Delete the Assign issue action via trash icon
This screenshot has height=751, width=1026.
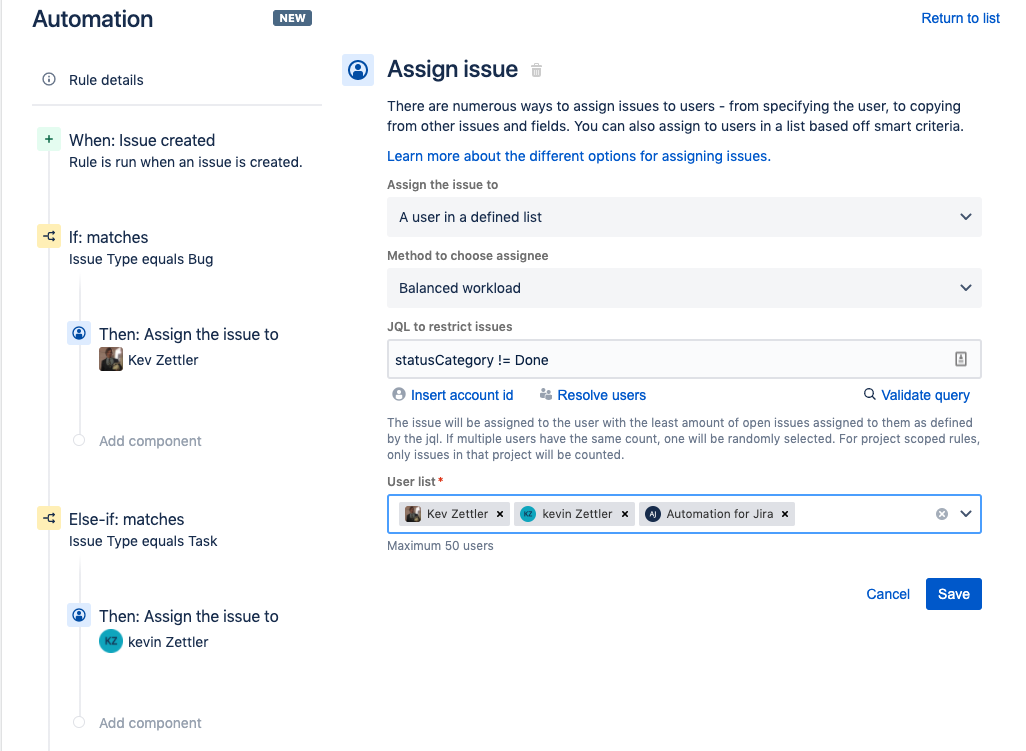tap(536, 70)
